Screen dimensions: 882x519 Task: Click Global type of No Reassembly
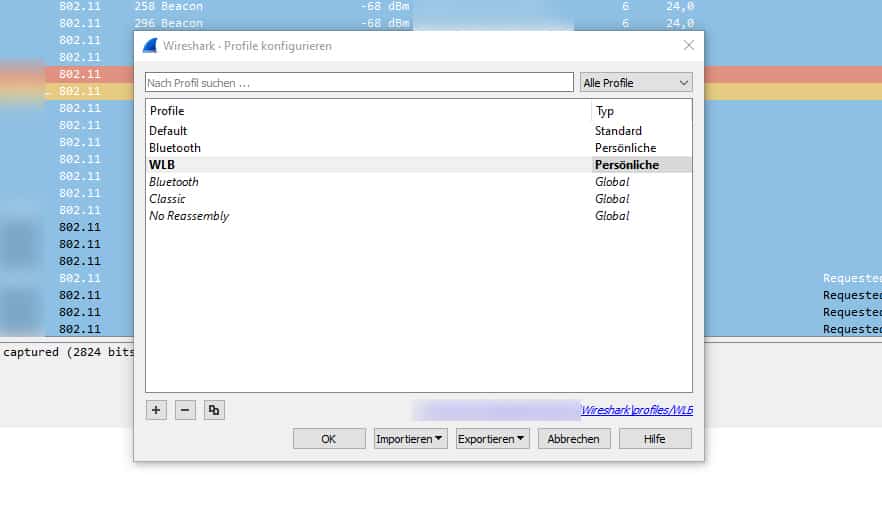pos(612,216)
